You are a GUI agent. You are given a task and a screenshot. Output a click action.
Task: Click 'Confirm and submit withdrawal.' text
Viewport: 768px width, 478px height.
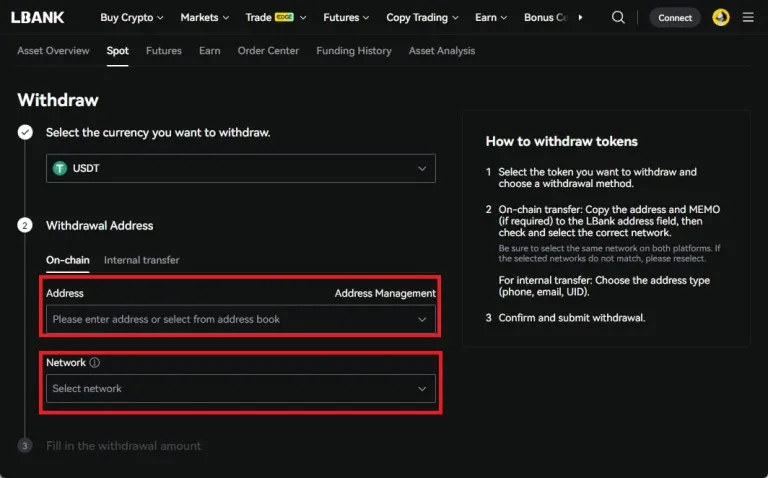[x=572, y=318]
